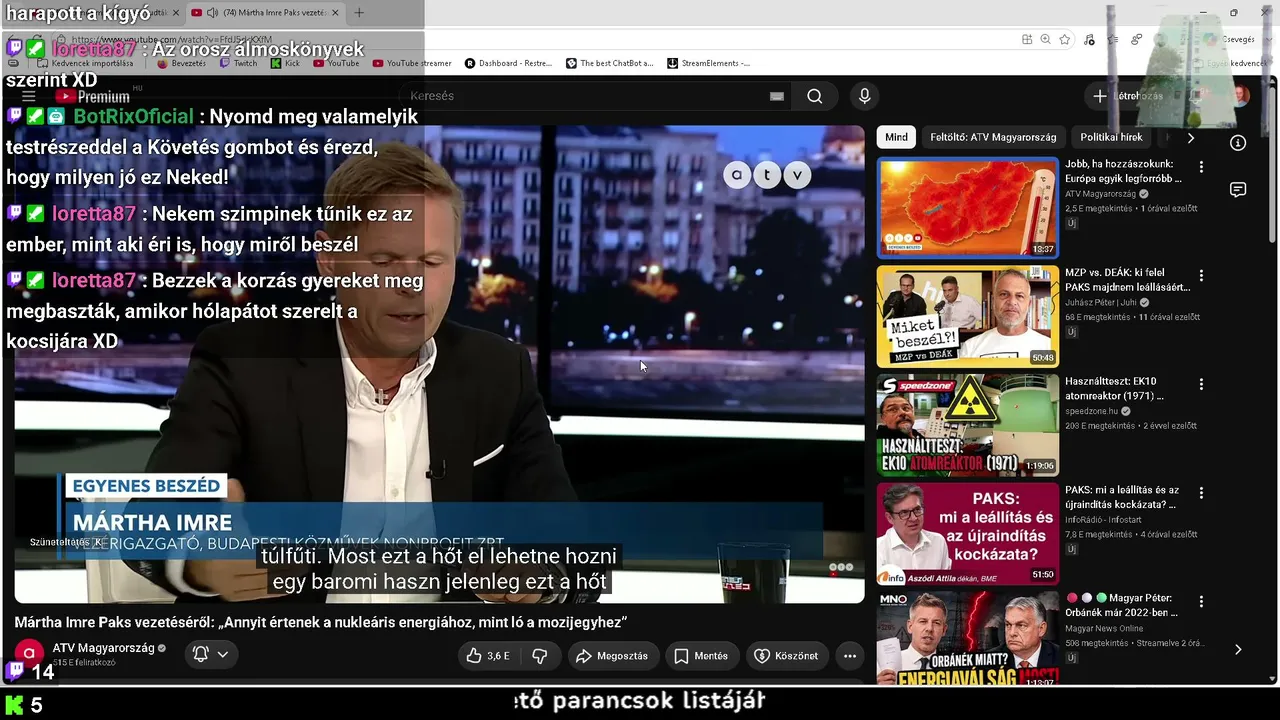Open options for 'PAKS: mi a leállítás' video
This screenshot has width=1280, height=720.
[x=1201, y=493]
